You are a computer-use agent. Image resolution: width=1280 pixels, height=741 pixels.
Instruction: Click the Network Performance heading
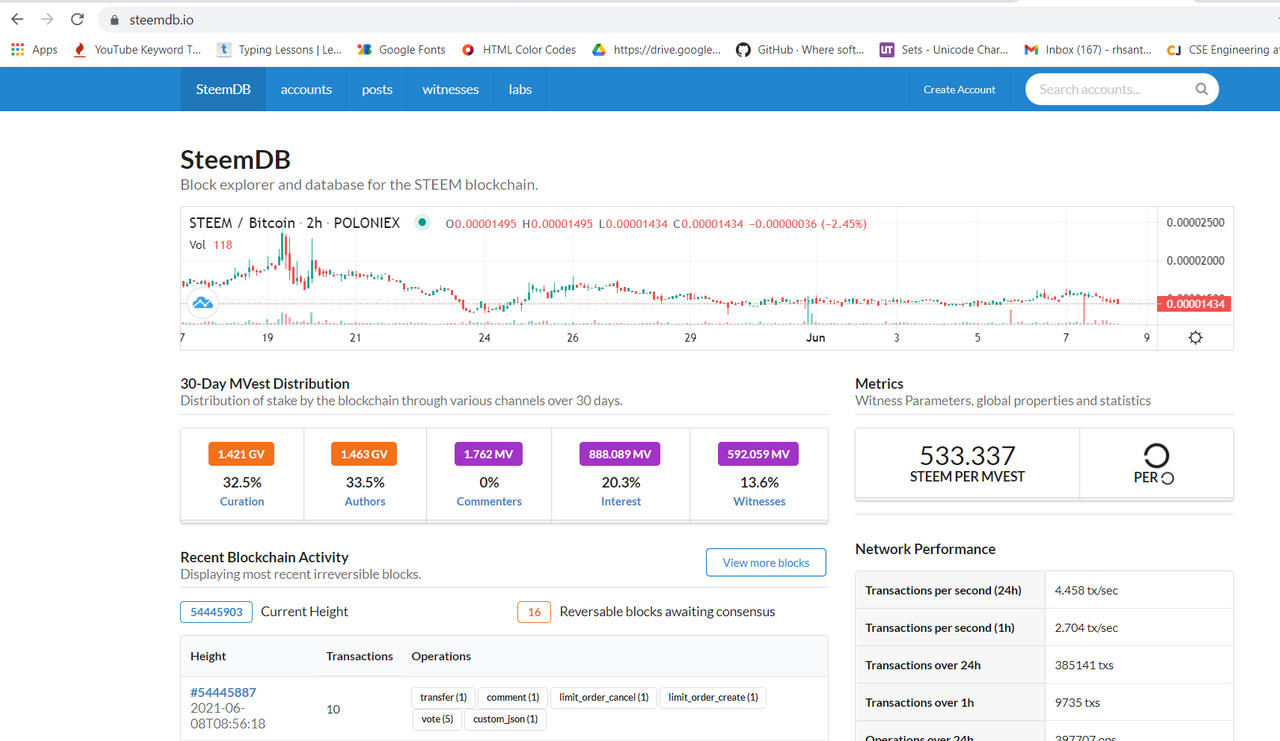(x=925, y=549)
